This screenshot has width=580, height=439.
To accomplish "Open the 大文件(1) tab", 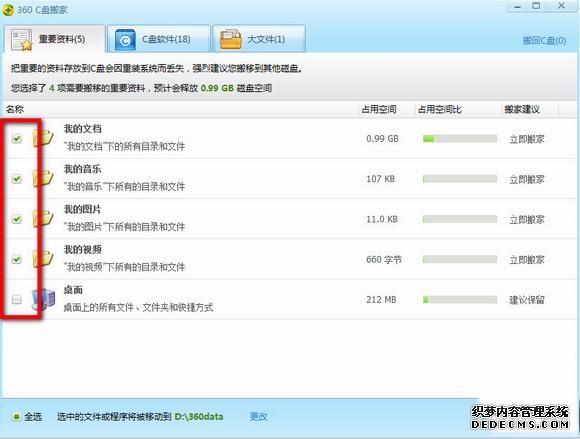I will coord(259,38).
